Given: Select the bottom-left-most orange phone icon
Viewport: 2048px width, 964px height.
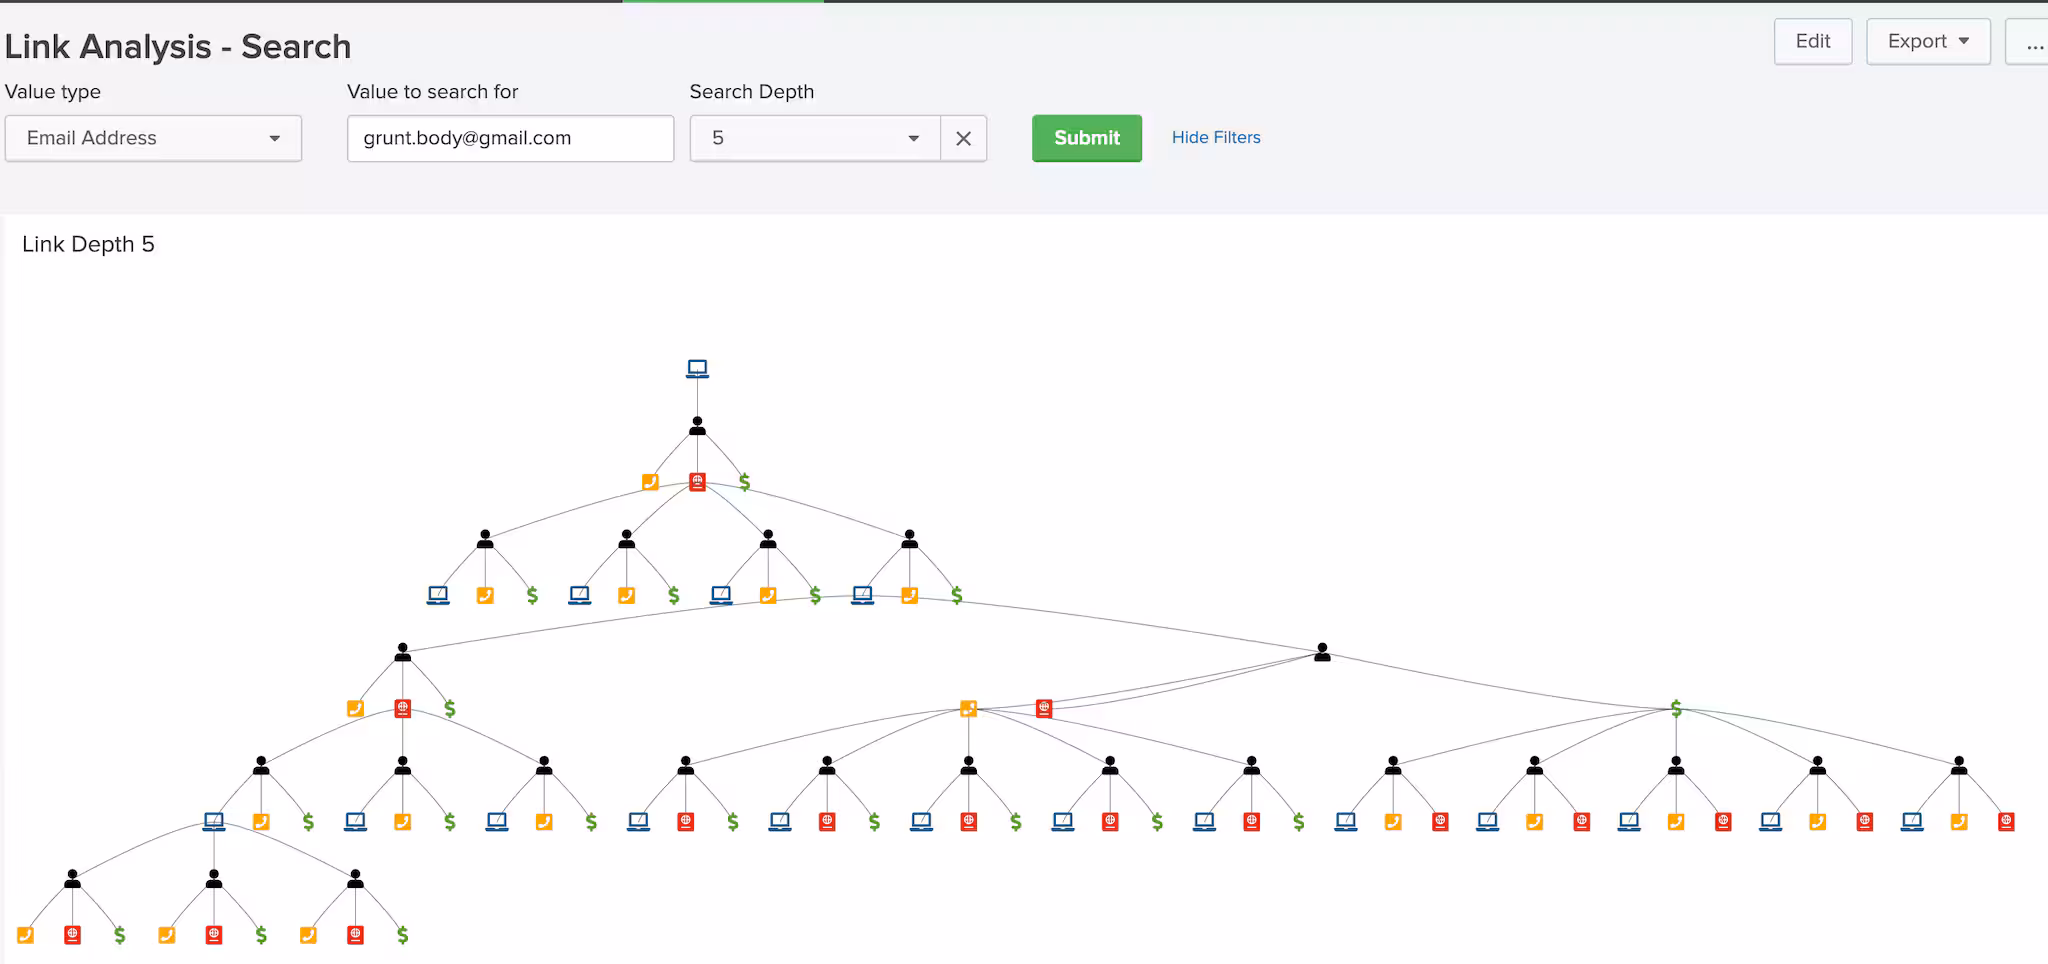Looking at the screenshot, I should pos(25,935).
